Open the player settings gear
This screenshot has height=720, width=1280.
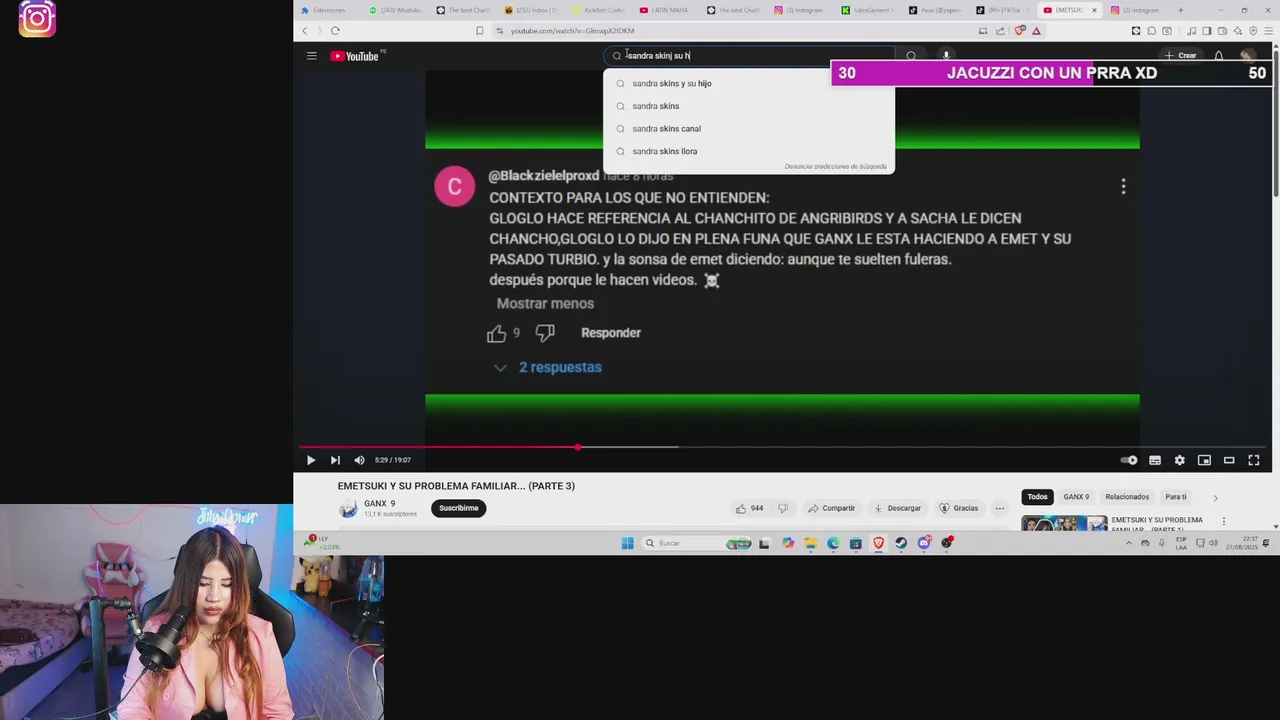pyautogui.click(x=1180, y=460)
